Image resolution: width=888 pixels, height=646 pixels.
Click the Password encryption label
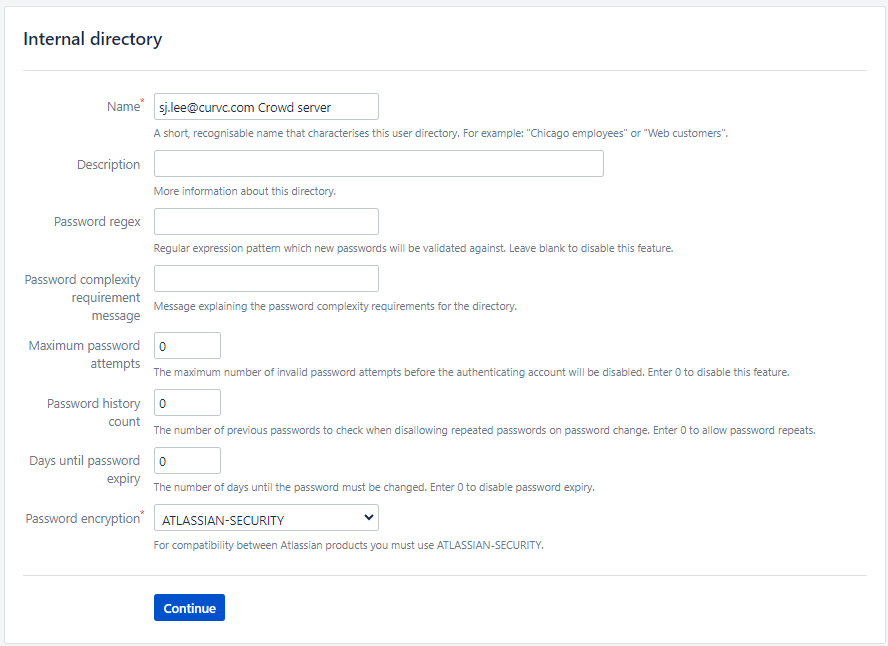83,518
